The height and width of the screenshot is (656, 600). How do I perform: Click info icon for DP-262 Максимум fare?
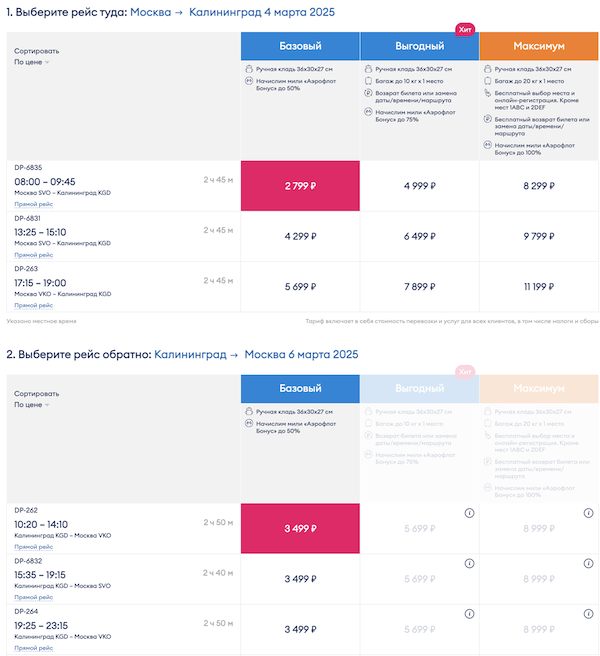pyautogui.click(x=589, y=513)
